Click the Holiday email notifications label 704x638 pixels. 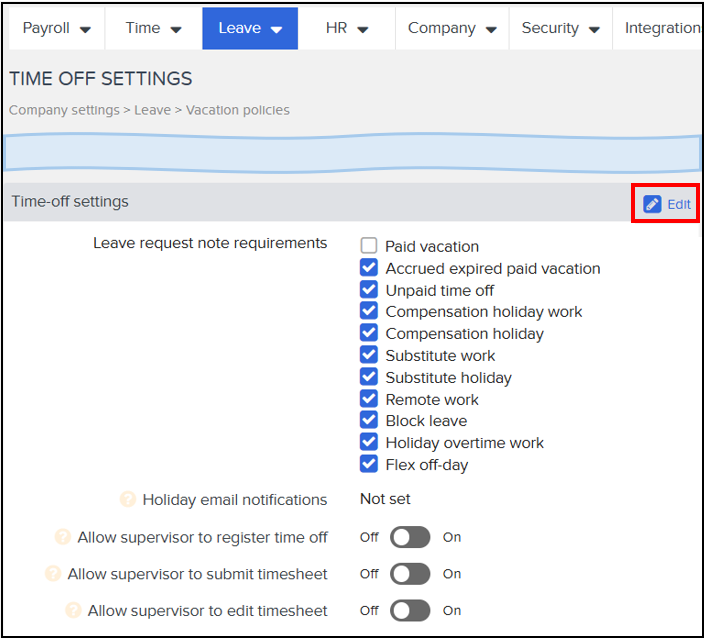235,500
